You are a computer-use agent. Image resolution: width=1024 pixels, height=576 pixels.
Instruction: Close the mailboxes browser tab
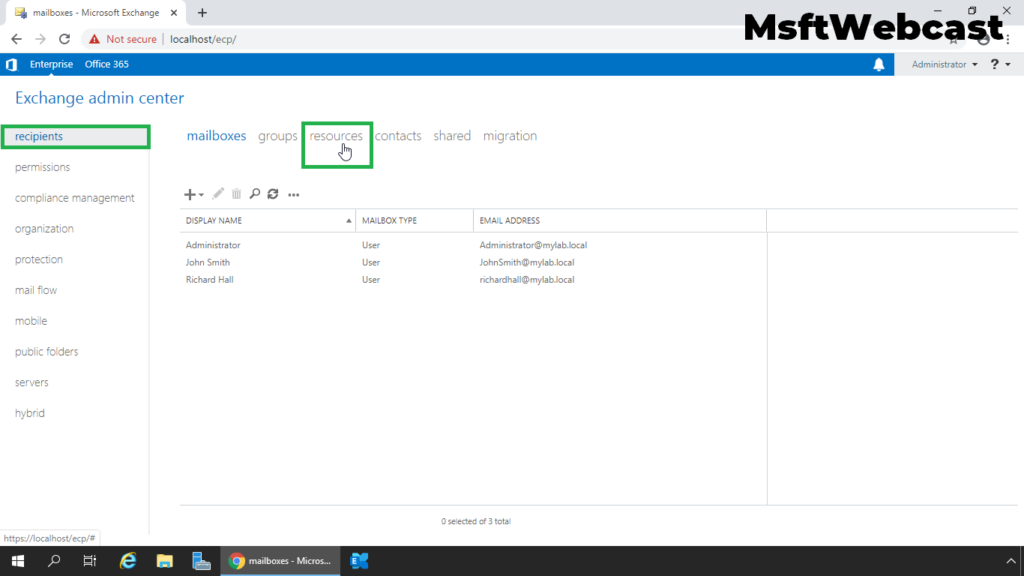[174, 12]
